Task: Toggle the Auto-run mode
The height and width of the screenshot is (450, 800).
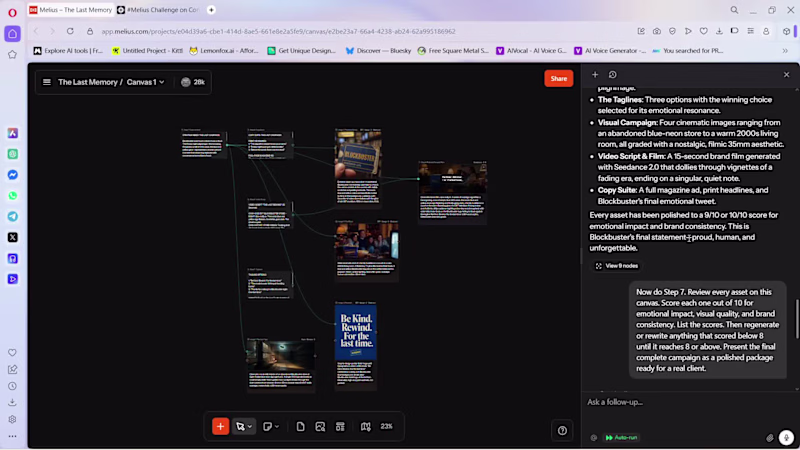Action: tap(621, 438)
